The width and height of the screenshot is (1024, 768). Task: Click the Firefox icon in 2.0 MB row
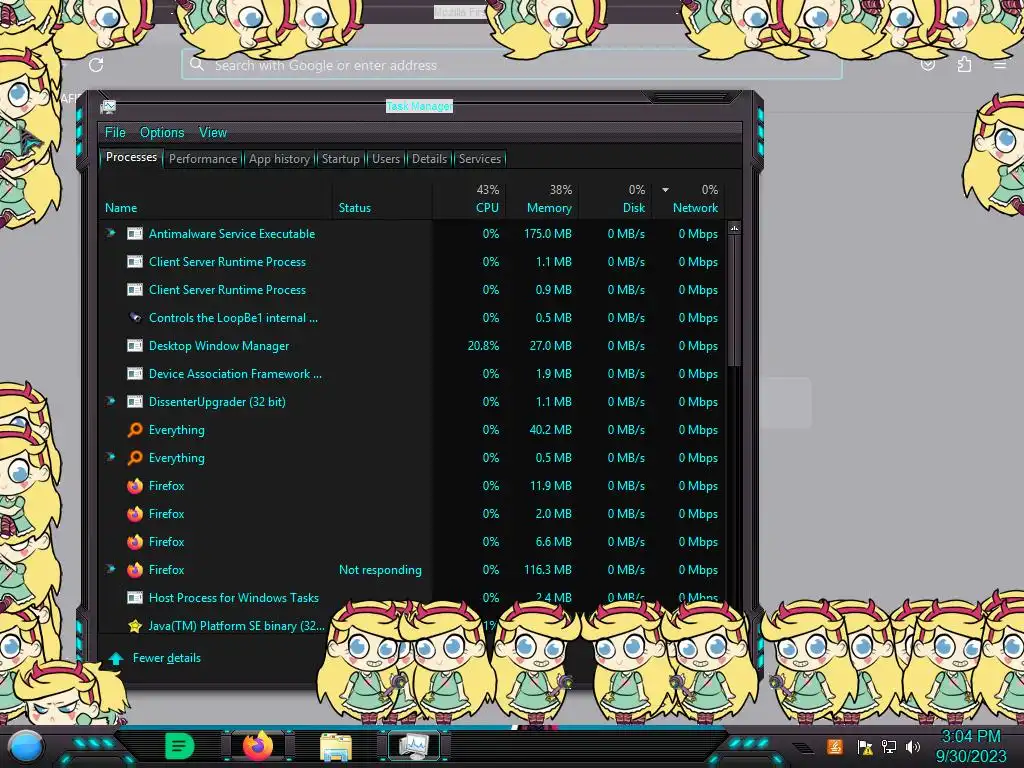click(135, 514)
